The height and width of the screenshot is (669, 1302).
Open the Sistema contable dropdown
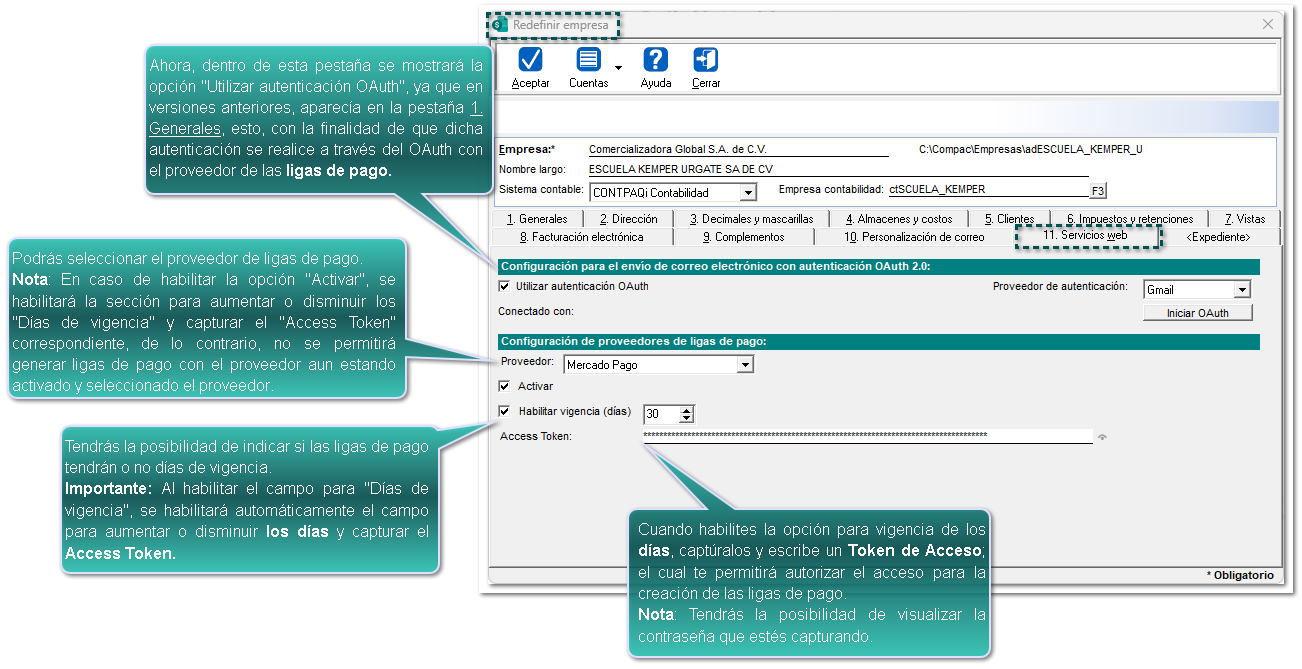(747, 192)
